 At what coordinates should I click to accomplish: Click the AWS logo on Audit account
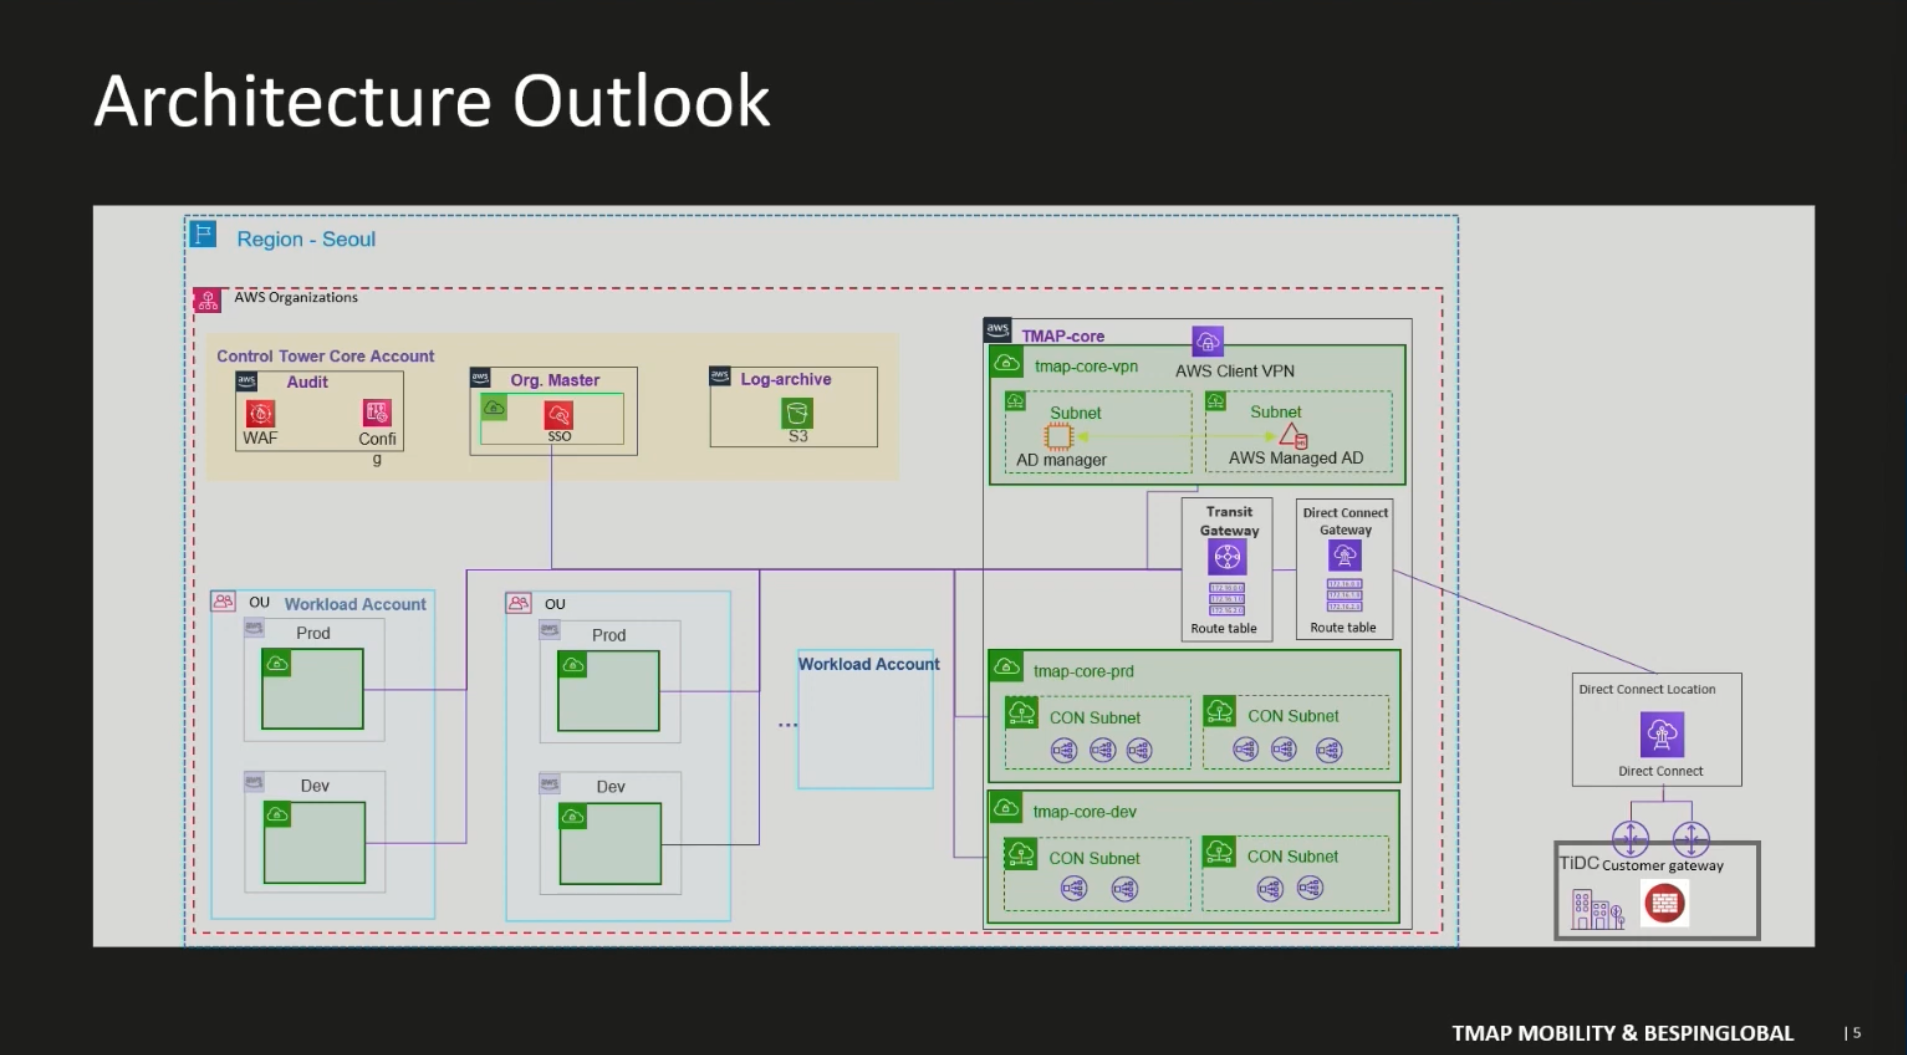pyautogui.click(x=247, y=382)
